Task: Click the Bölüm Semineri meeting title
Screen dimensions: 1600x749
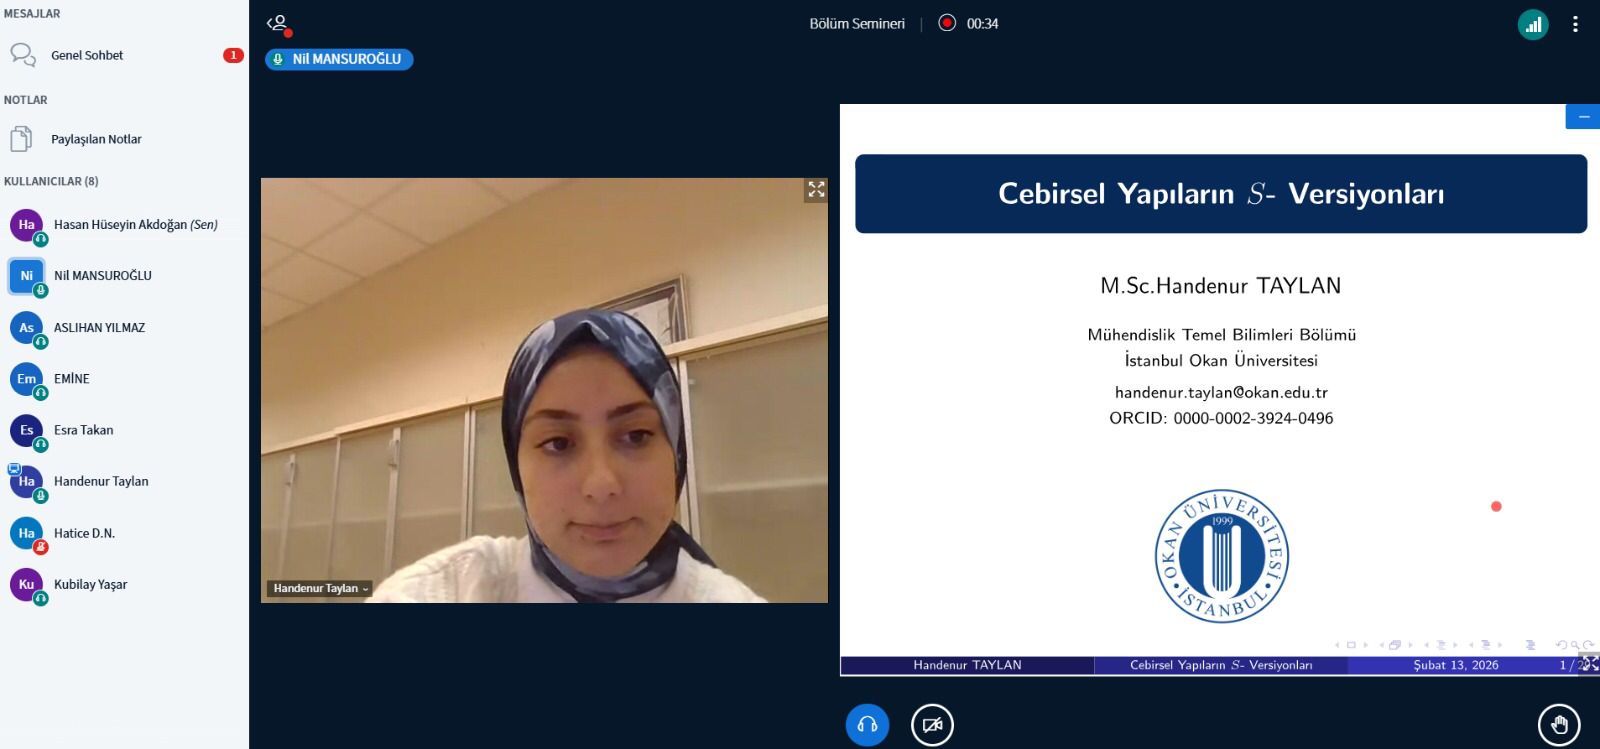Action: 856,24
